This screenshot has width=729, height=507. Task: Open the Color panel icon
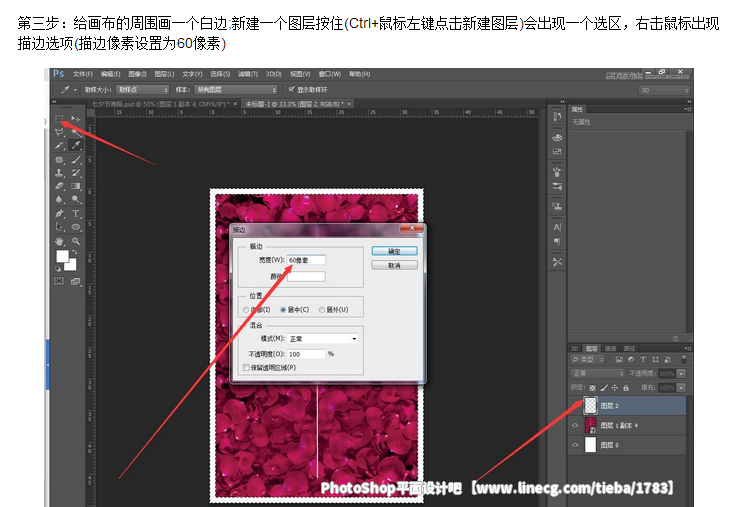tap(557, 138)
